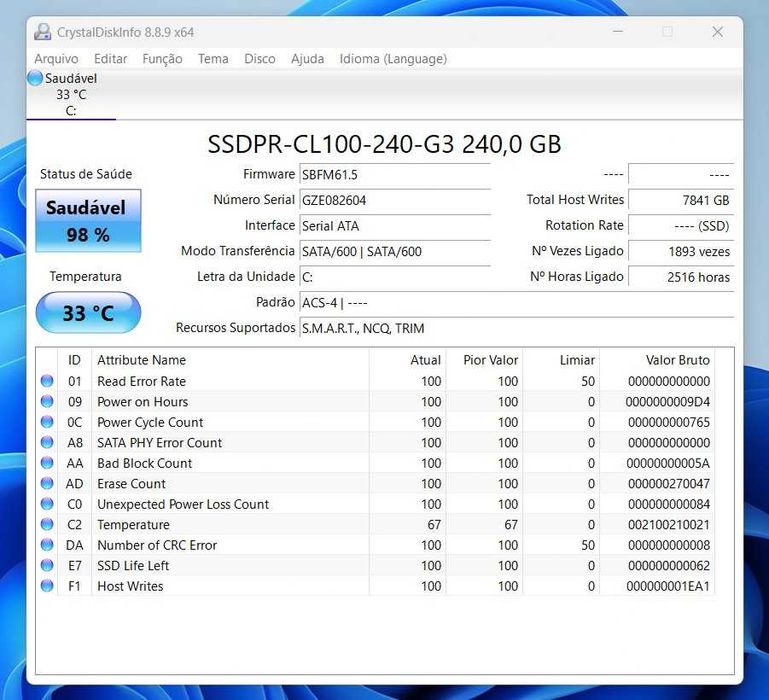
Task: Click the status orb on Power on Hours row
Action: tap(47, 401)
